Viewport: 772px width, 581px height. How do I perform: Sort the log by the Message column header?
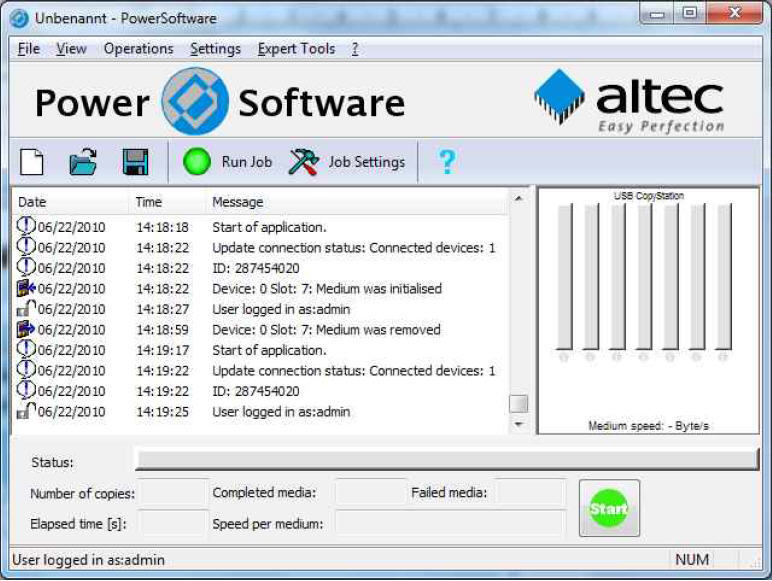coord(356,202)
